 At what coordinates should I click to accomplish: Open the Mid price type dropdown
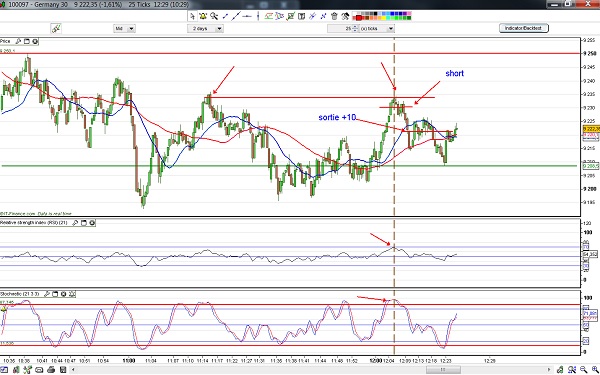131,28
